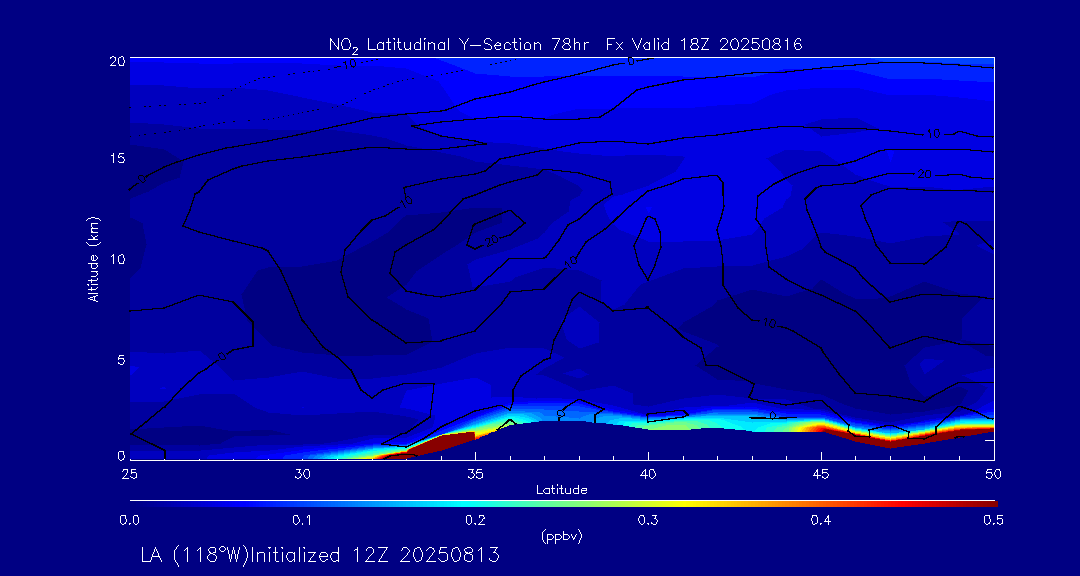Click the color scale value '0.2'
This screenshot has width=1080, height=576.
475,521
